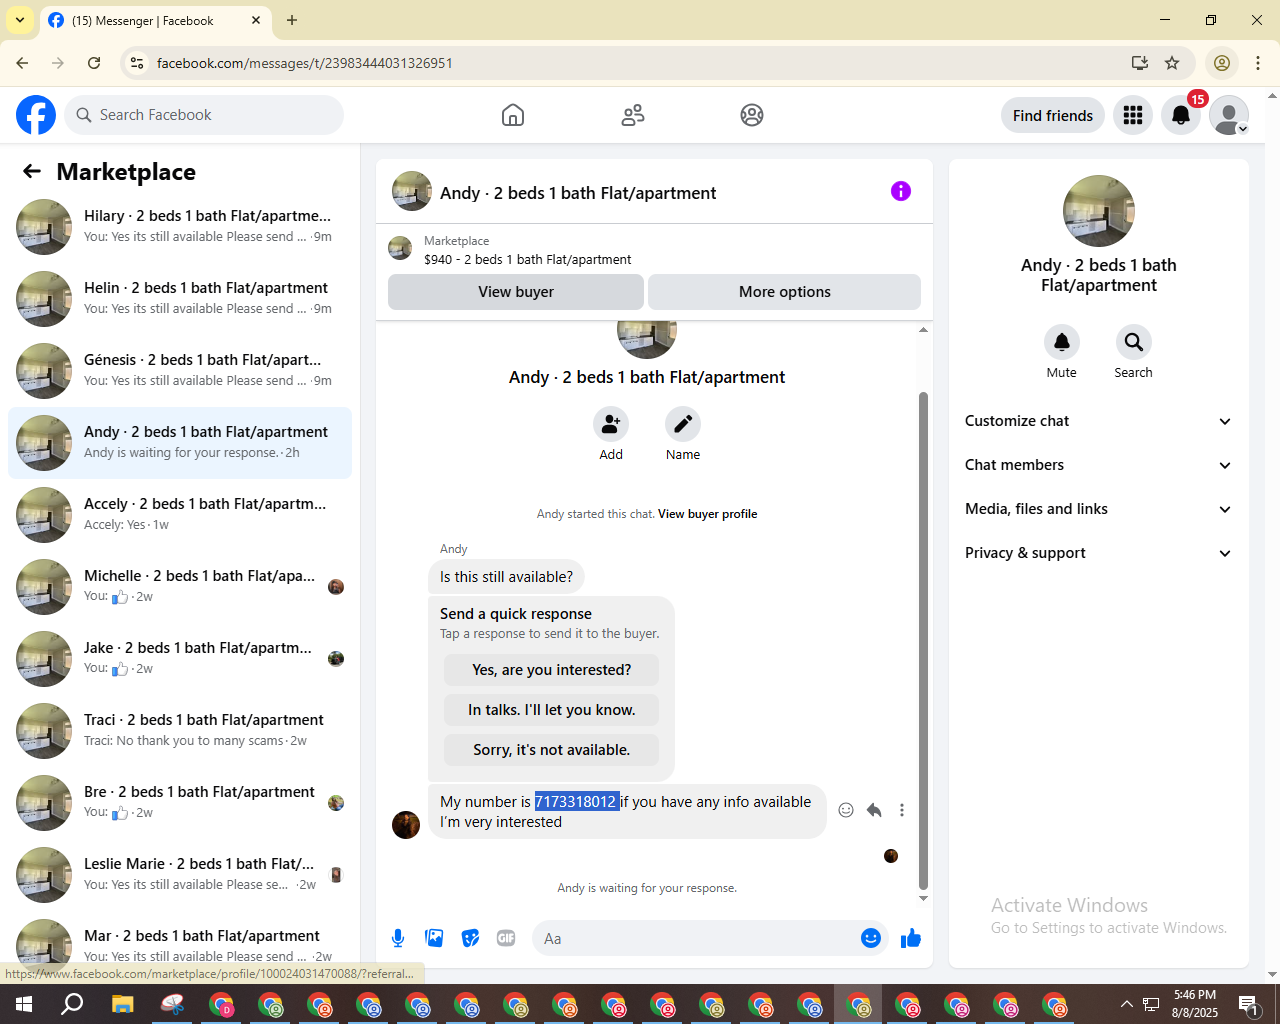Open the Leslie Marie conversation
Screen dimensions: 1280x1024
pos(180,875)
